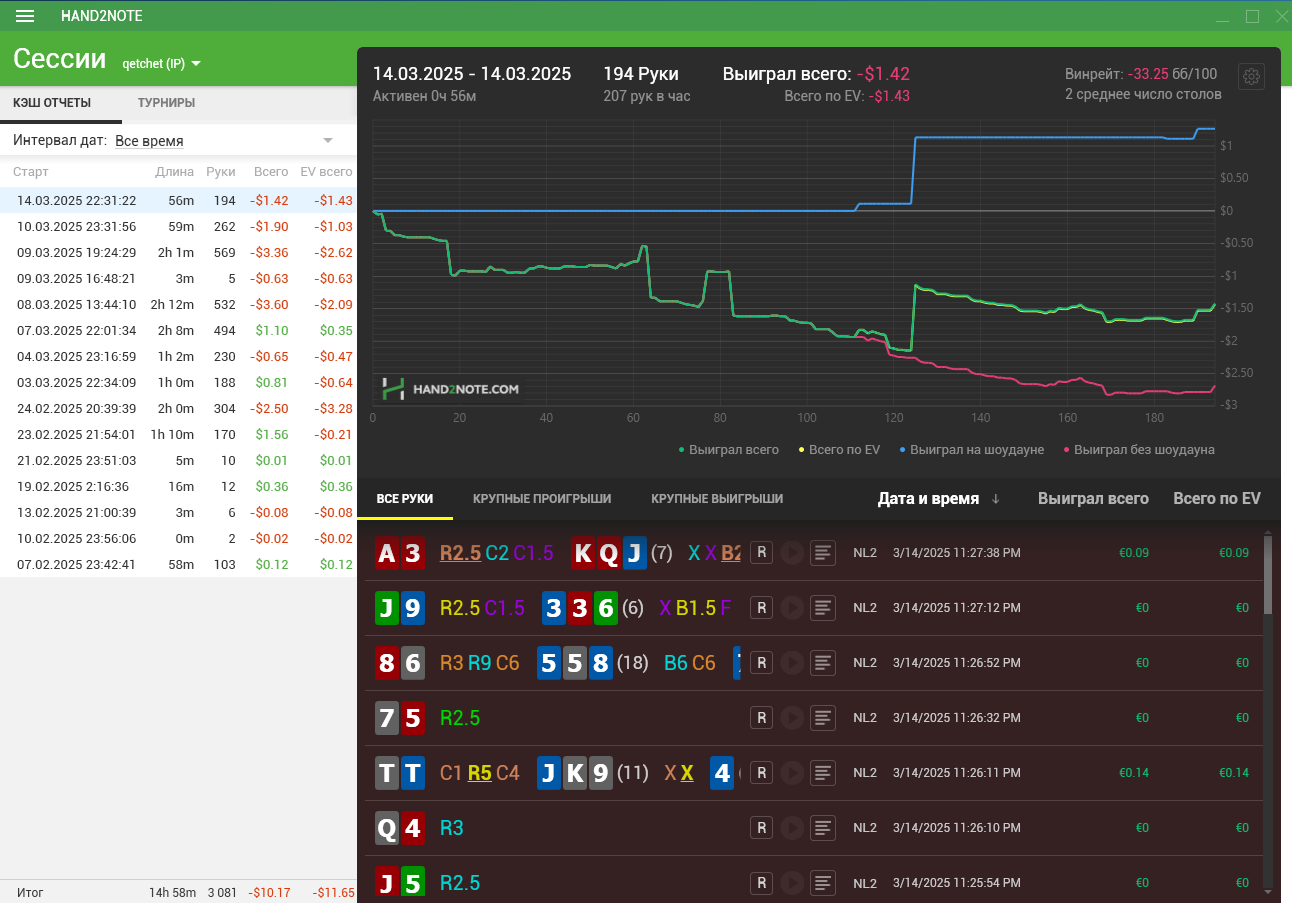
Task: Select session 07.02.2025 23:42:41
Action: click(x=178, y=564)
